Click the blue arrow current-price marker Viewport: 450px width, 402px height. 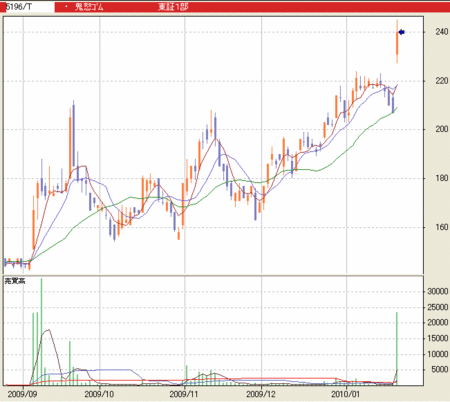(402, 32)
